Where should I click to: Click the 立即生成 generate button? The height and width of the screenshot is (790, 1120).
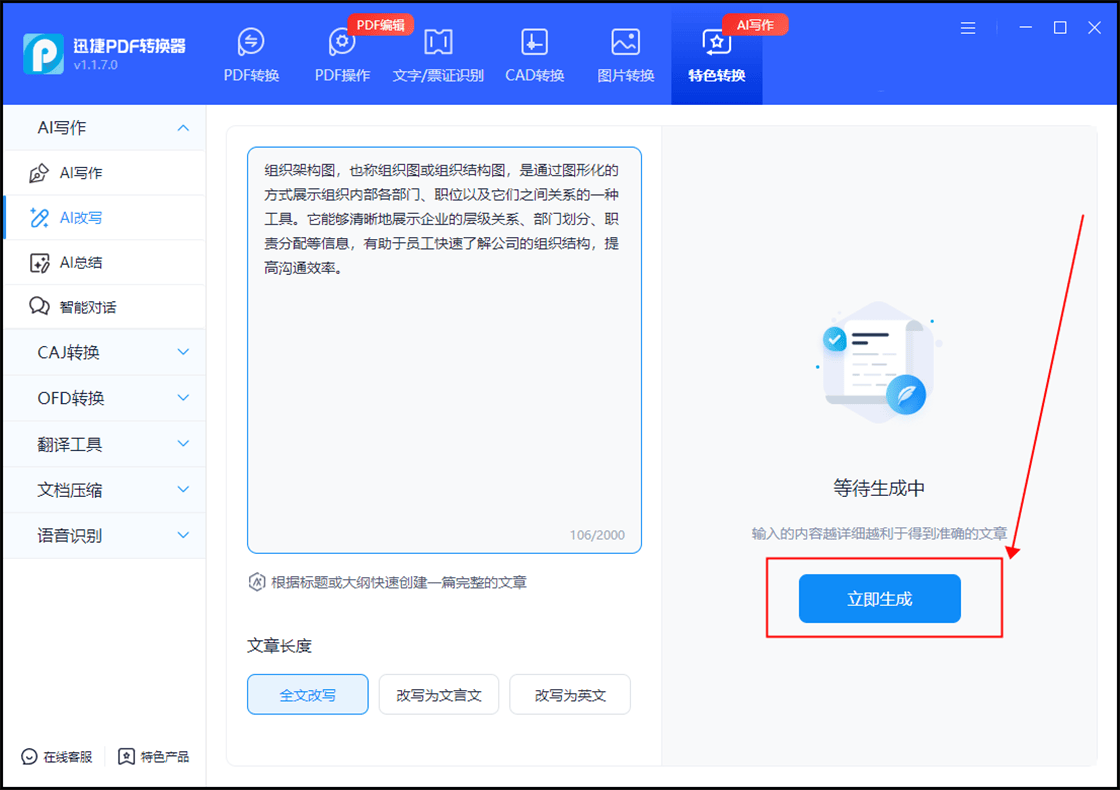click(x=877, y=598)
